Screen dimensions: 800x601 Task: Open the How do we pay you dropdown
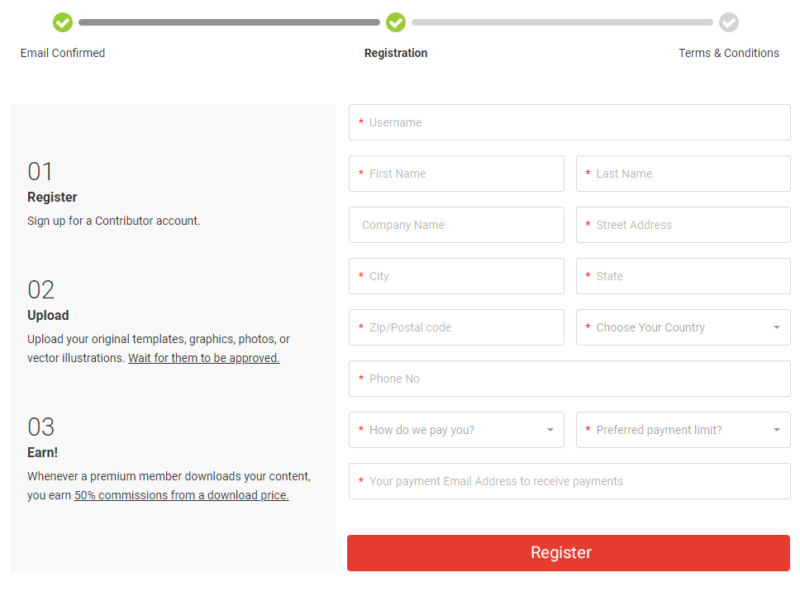(x=456, y=429)
